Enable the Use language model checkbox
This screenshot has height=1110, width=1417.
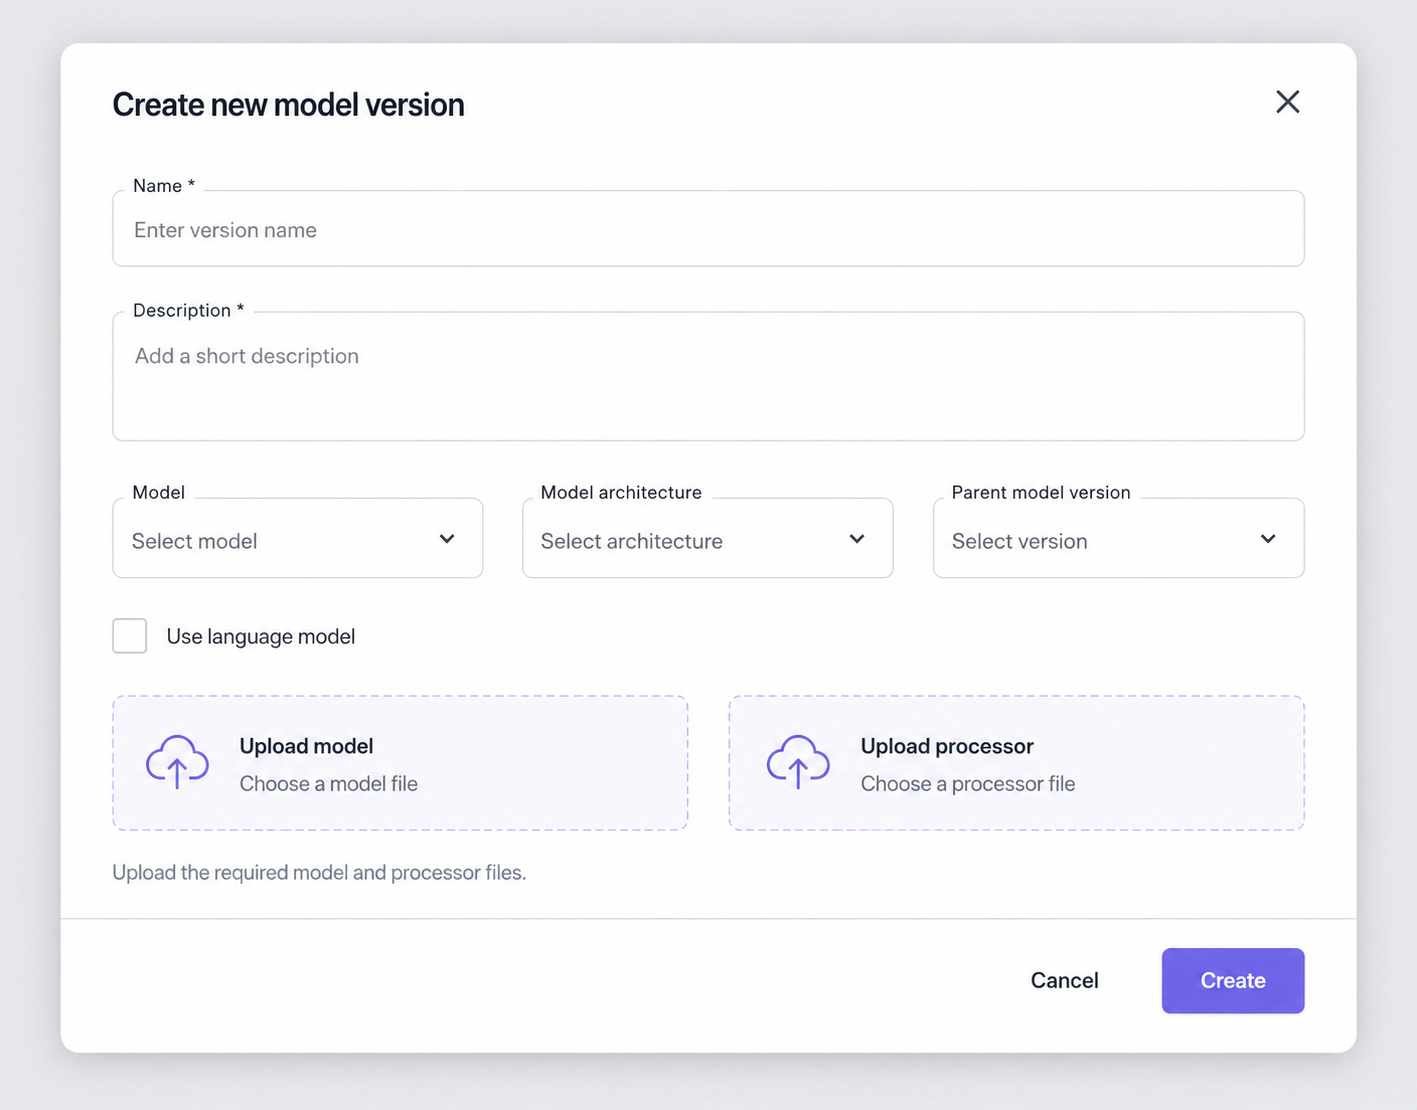[130, 636]
